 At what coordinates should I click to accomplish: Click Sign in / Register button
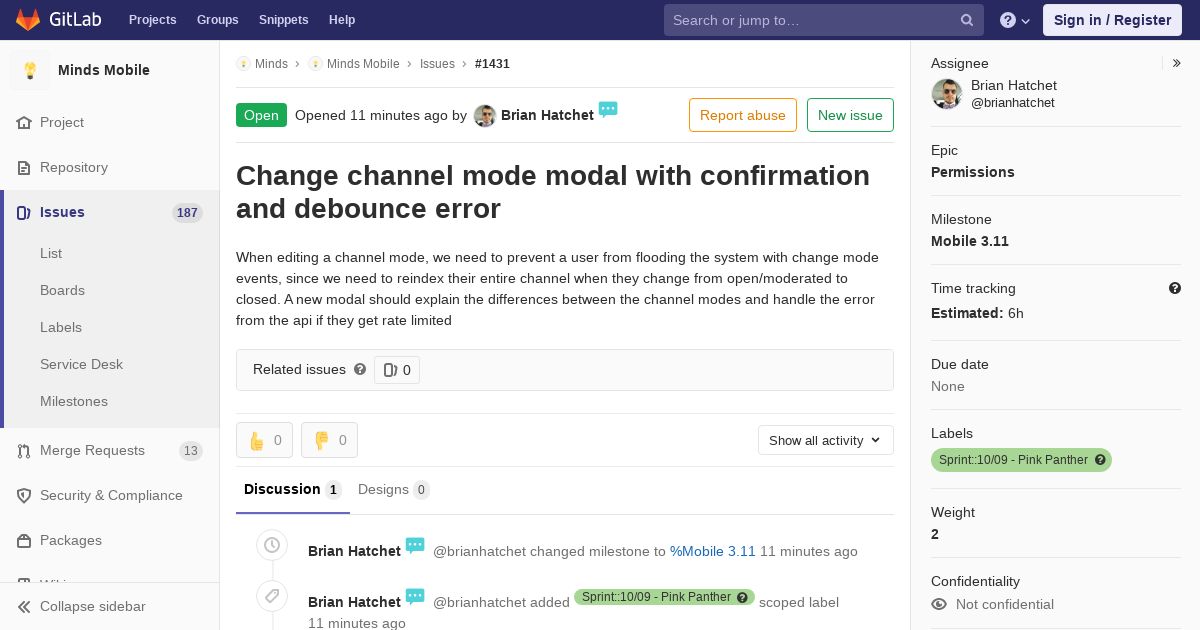tap(1112, 20)
